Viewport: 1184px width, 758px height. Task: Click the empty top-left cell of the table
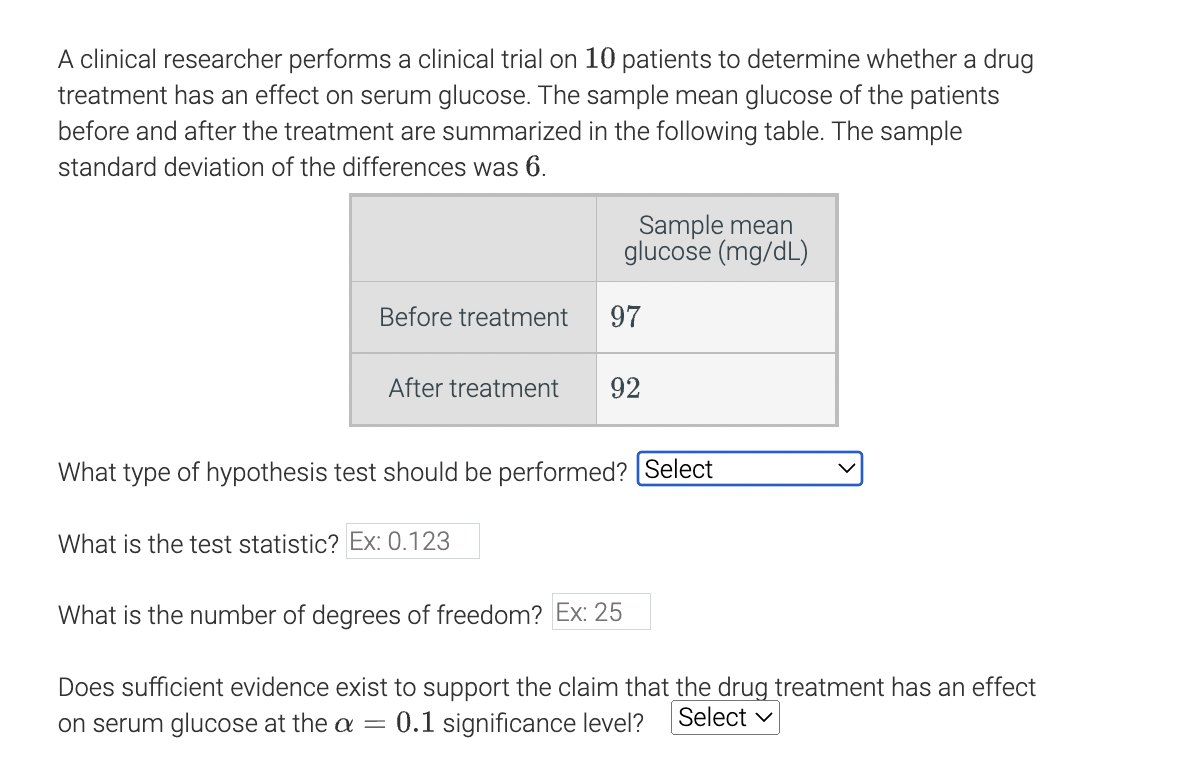coord(473,238)
